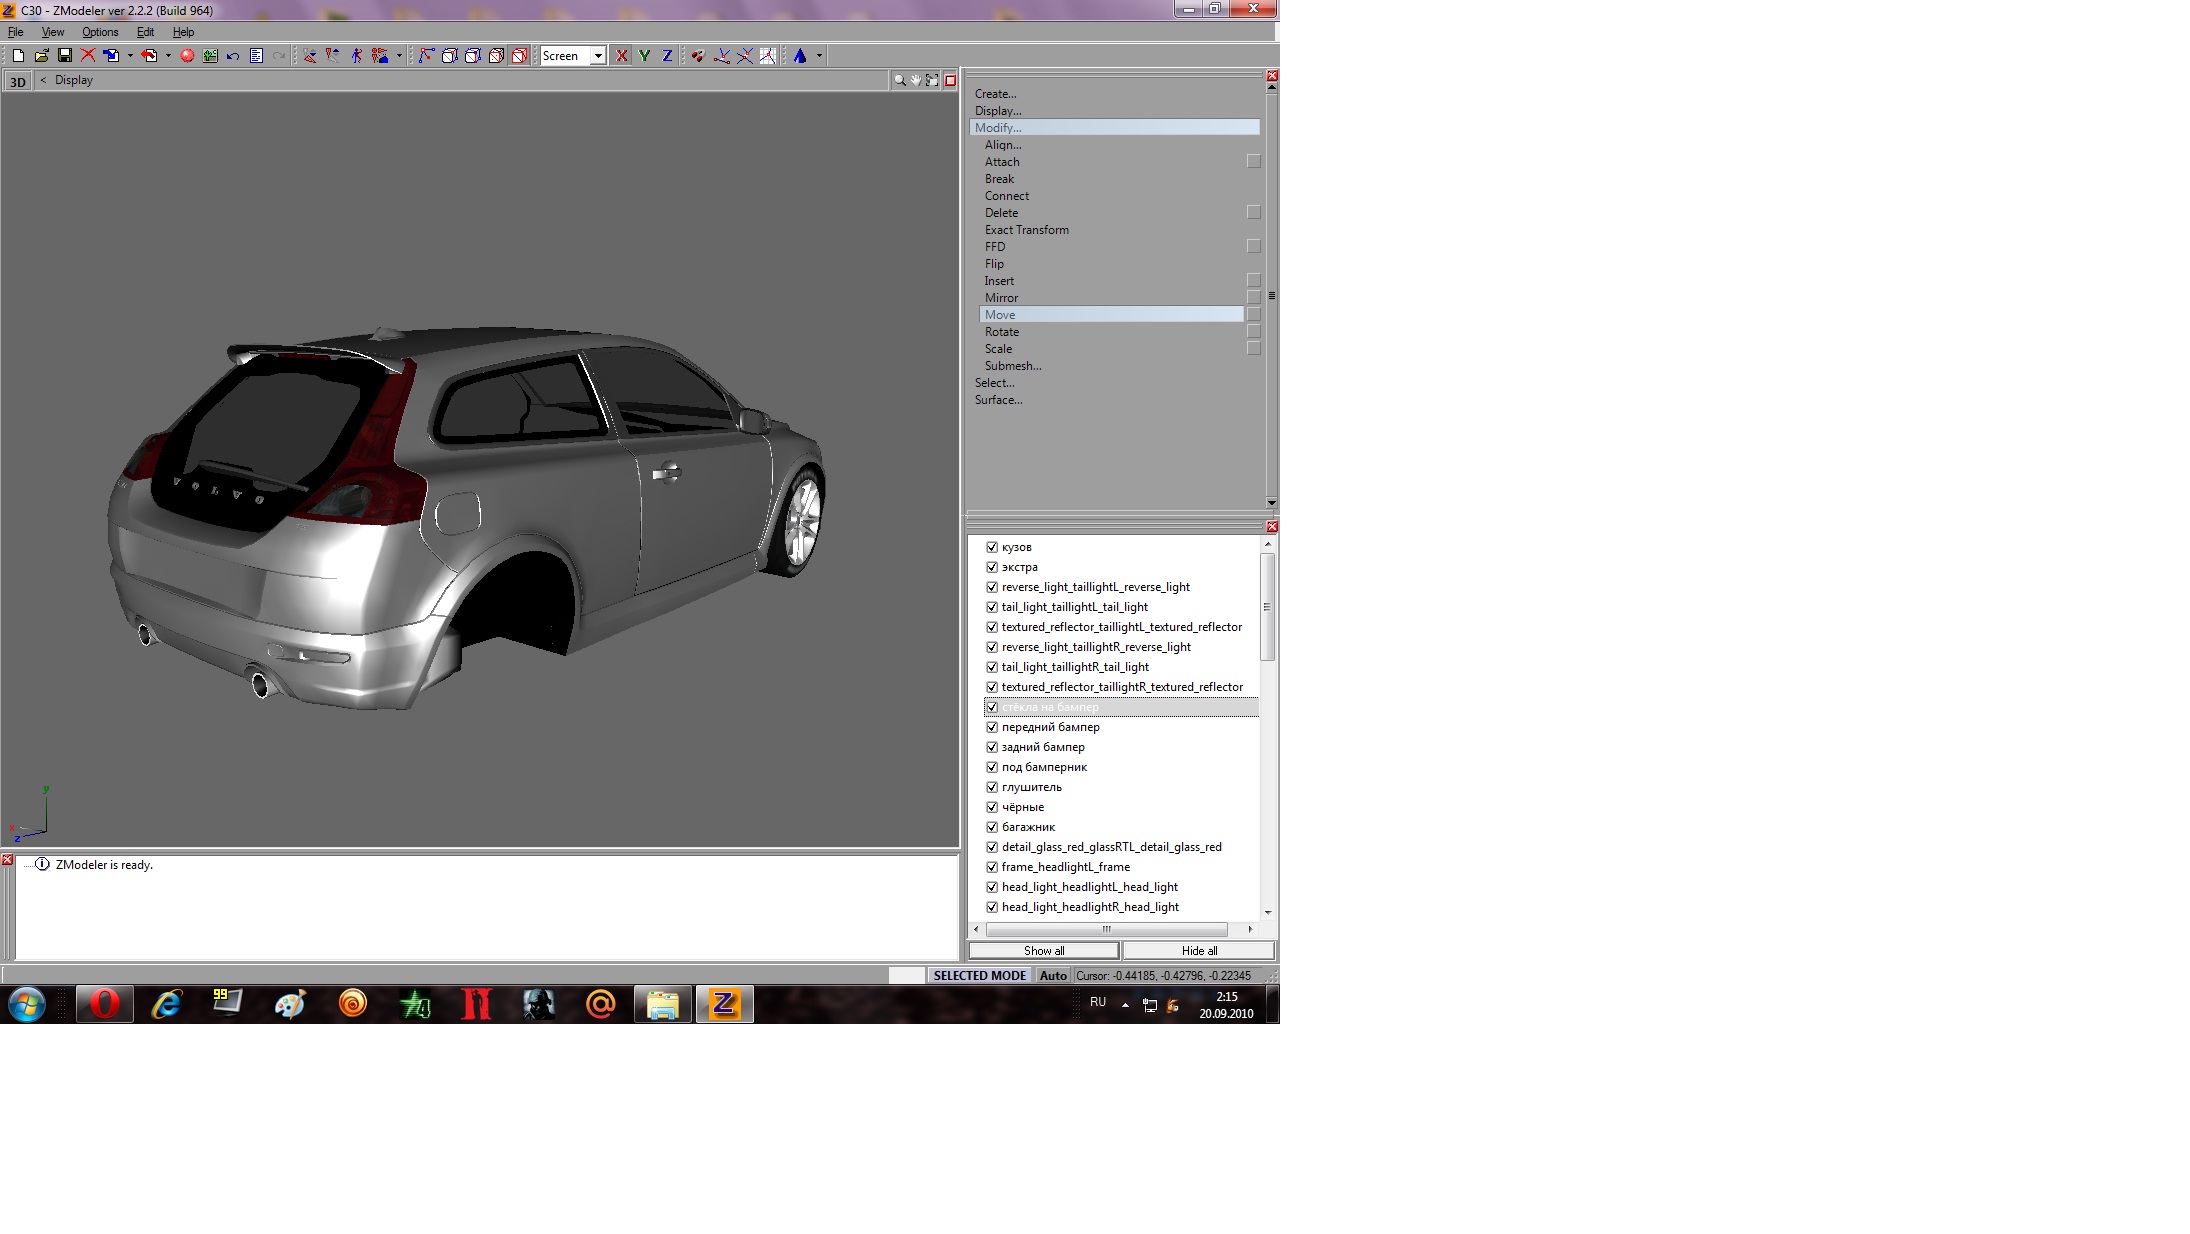Open the Screen axis dropdown
Viewport: 2190px width, 1234px height.
[x=598, y=56]
